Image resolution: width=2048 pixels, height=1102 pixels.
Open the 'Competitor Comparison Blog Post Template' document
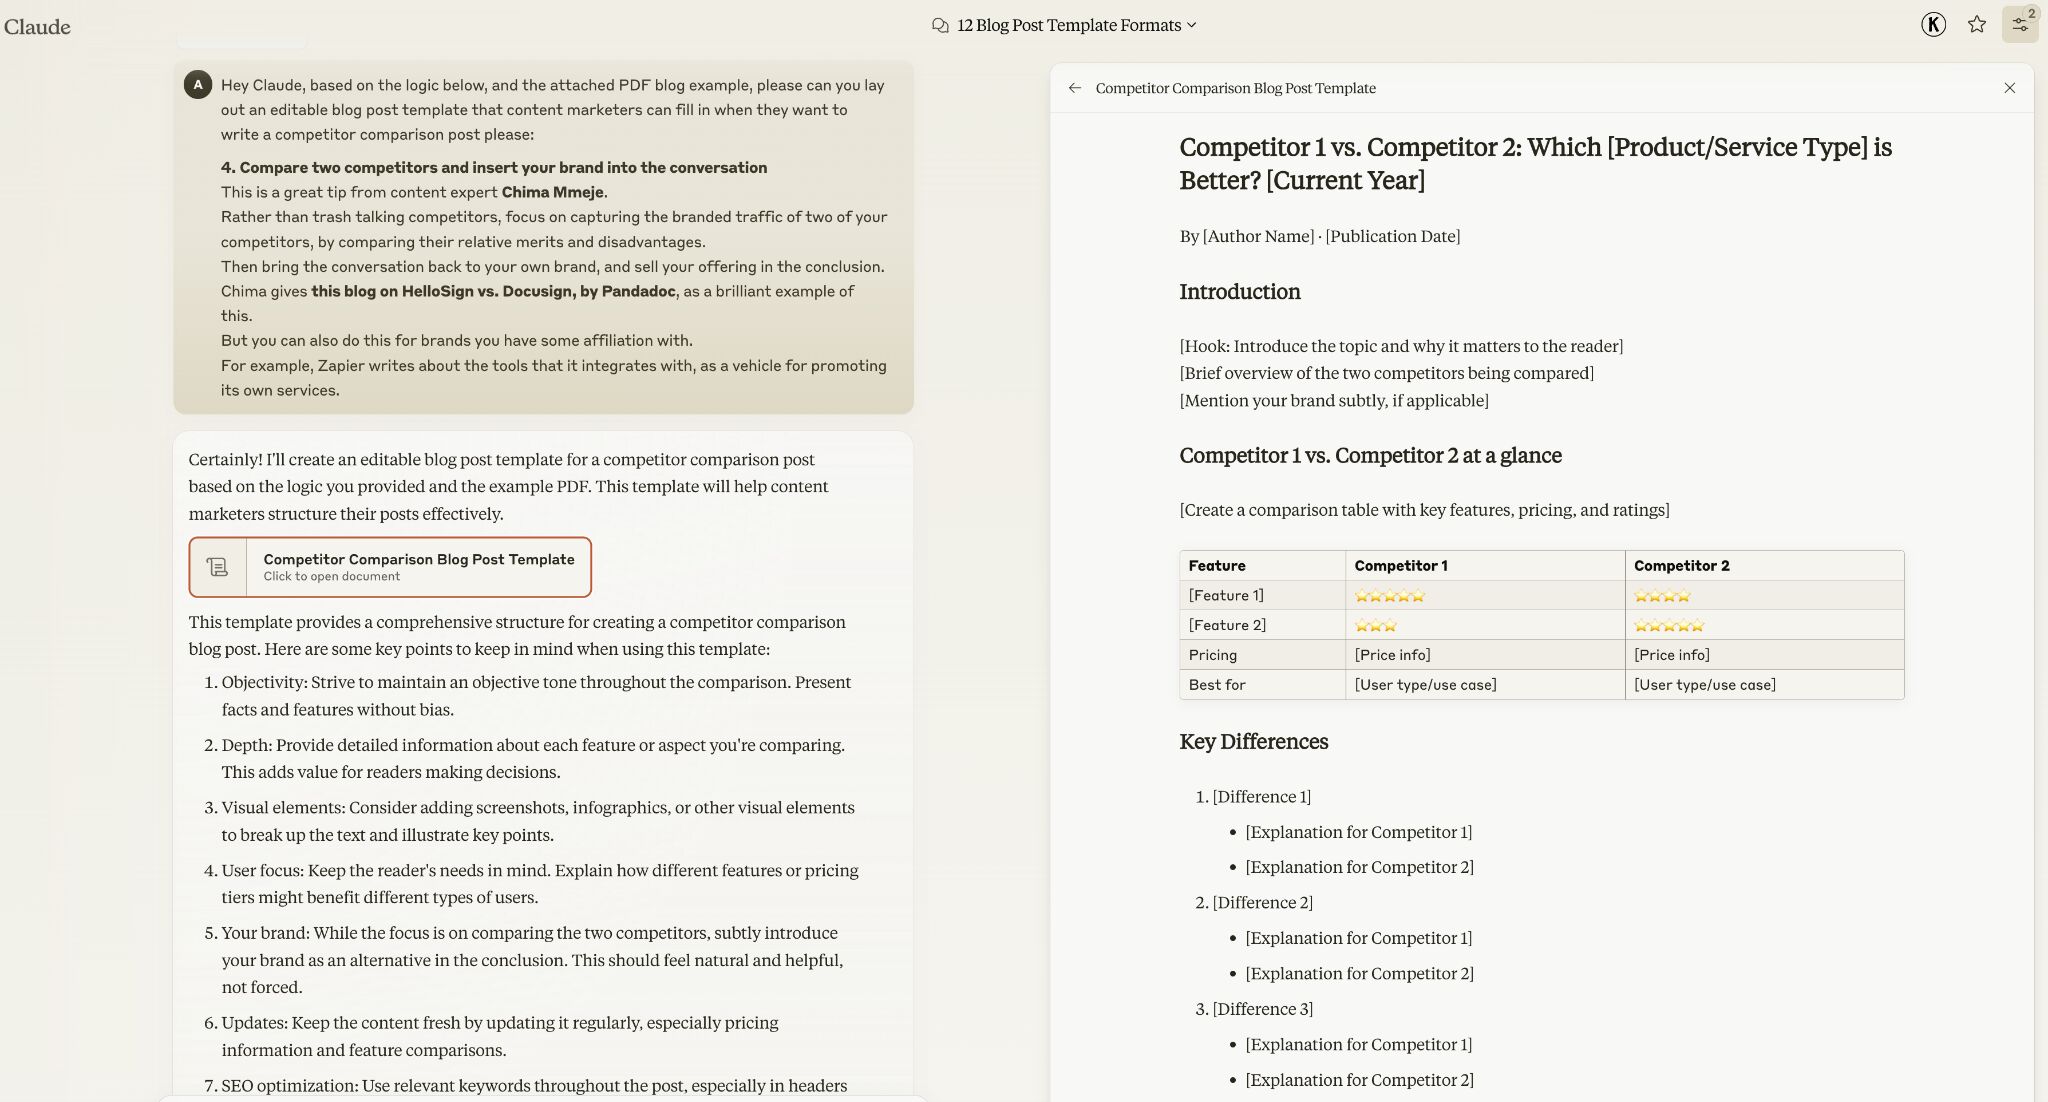(x=390, y=566)
